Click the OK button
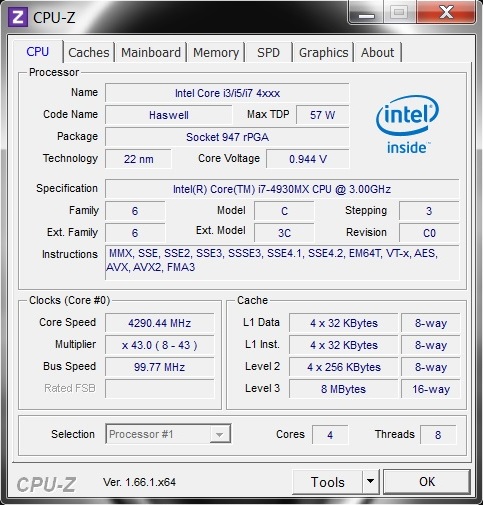The width and height of the screenshot is (483, 505). (x=427, y=482)
